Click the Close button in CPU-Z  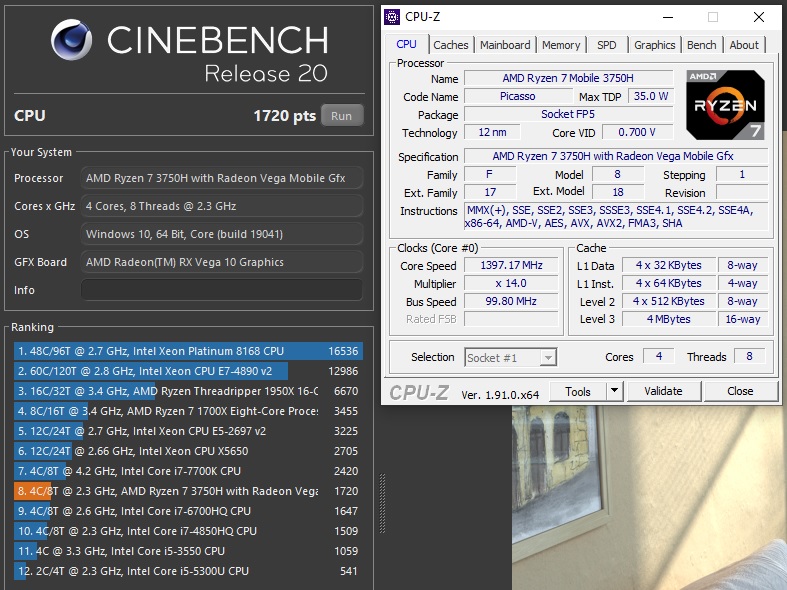coord(740,391)
